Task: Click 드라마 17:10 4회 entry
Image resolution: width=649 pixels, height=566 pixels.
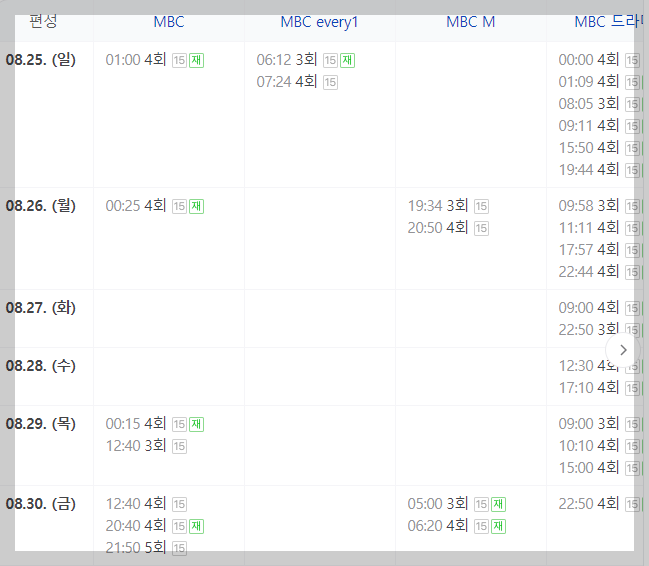Action: pos(589,388)
